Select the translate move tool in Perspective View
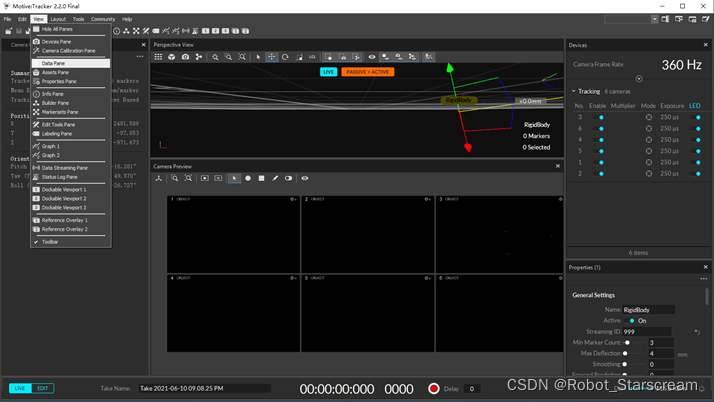 [x=271, y=57]
